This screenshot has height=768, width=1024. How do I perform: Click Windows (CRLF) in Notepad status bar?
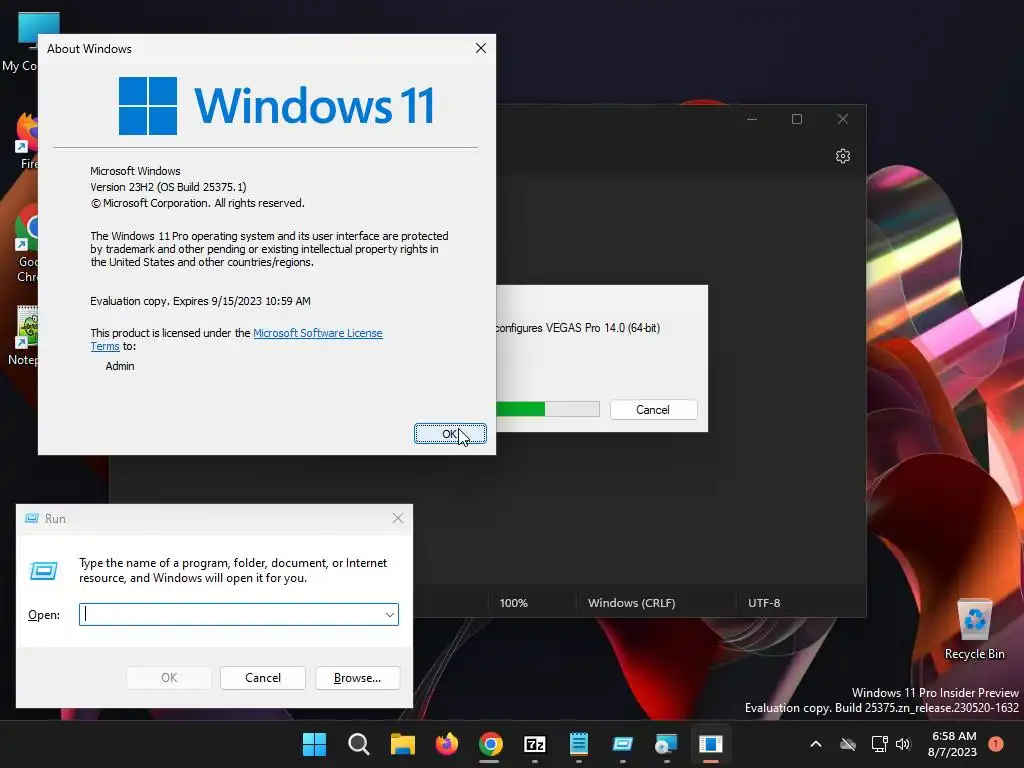(632, 603)
